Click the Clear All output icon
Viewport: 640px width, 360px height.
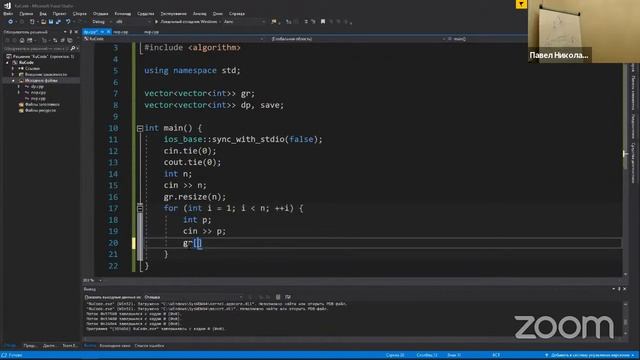click(278, 297)
